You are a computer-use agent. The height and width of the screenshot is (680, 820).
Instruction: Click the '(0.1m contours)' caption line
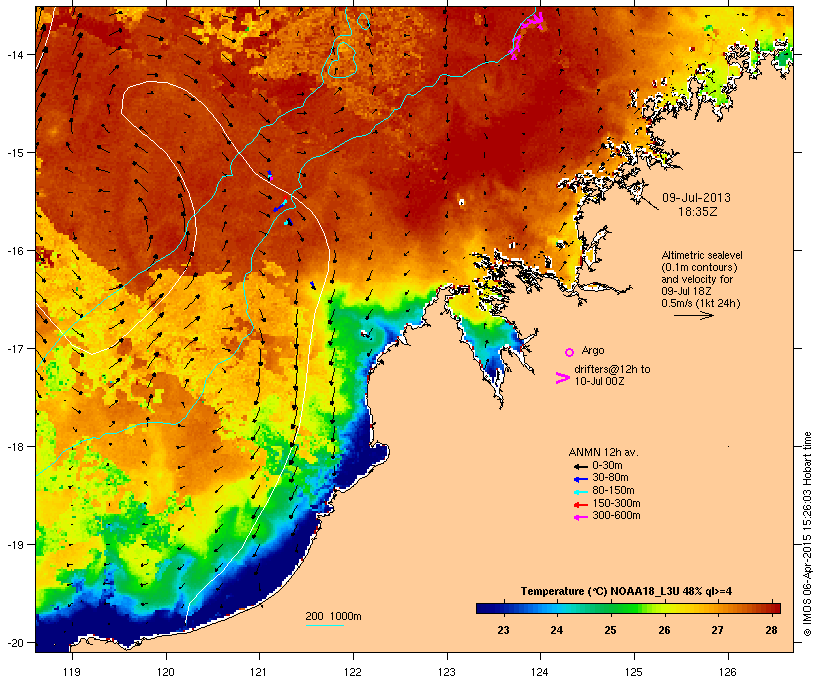(x=699, y=267)
